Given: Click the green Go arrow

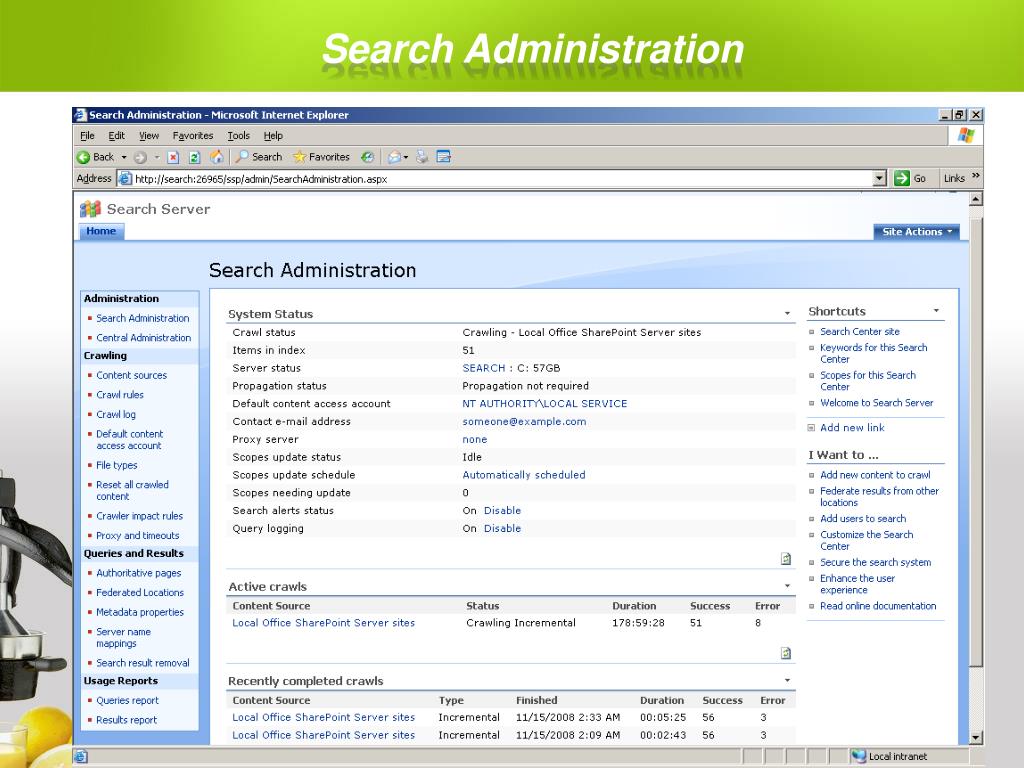Looking at the screenshot, I should [x=901, y=178].
